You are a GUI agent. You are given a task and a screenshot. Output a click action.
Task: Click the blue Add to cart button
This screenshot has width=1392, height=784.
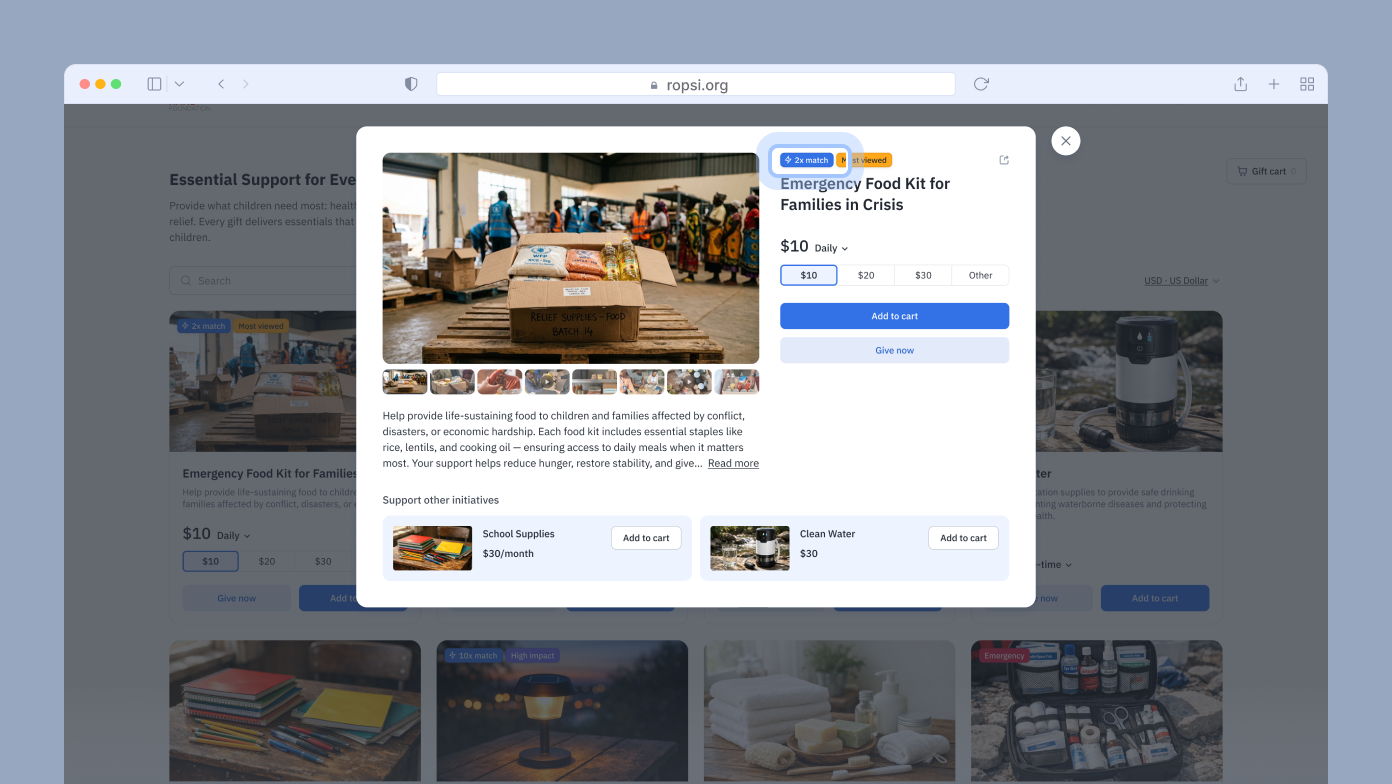tap(894, 316)
